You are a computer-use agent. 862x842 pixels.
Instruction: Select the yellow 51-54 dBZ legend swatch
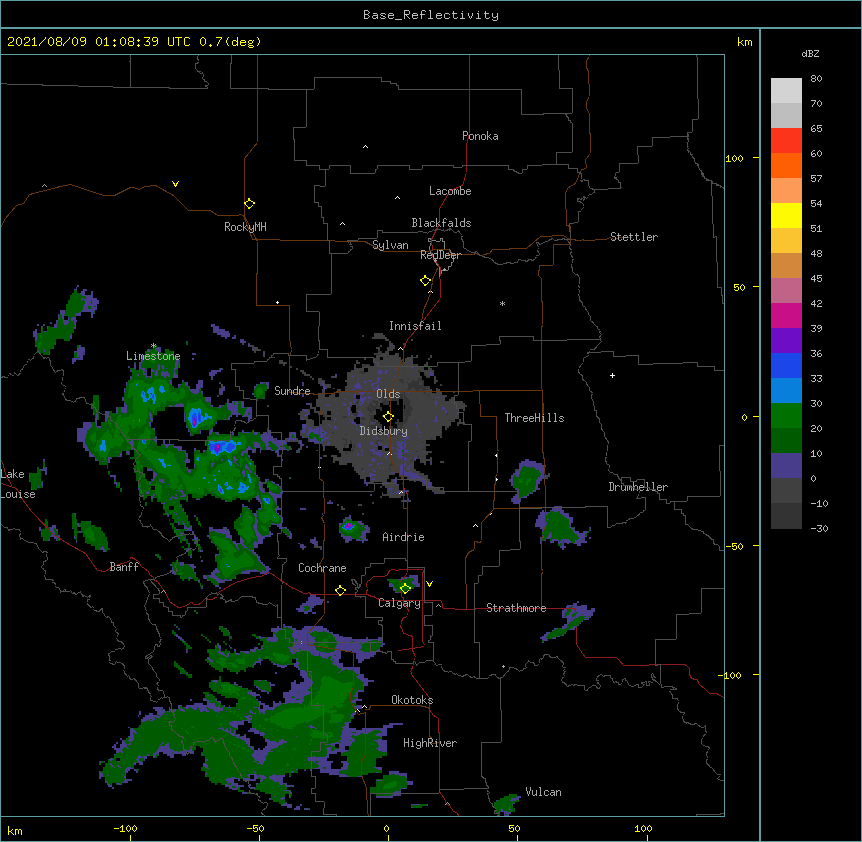(786, 215)
